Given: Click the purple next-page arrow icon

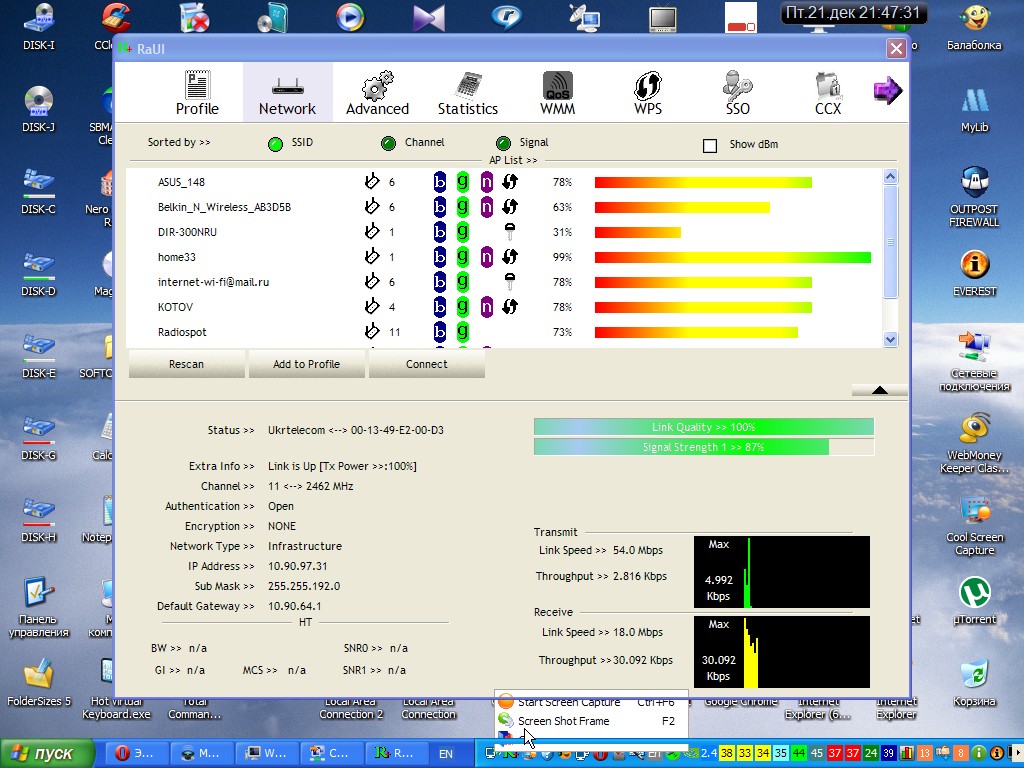Looking at the screenshot, I should (887, 91).
